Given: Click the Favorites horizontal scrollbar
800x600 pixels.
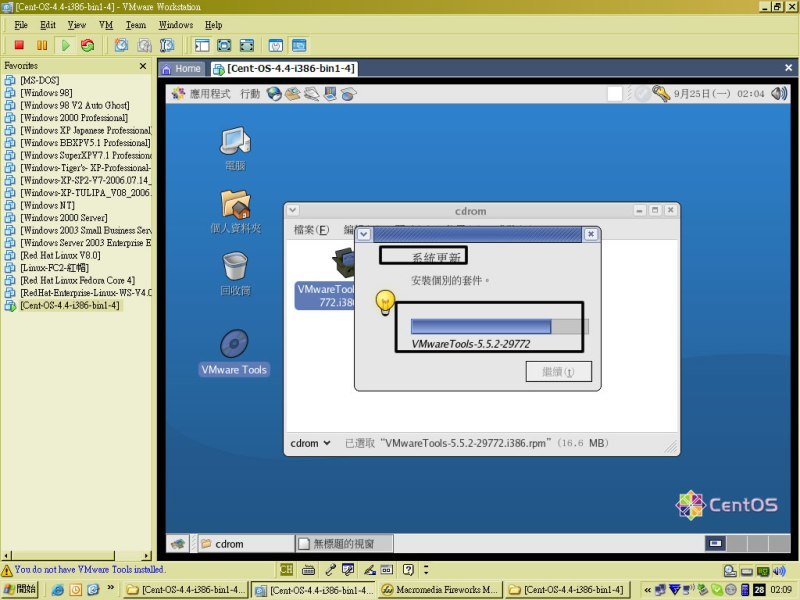Looking at the screenshot, I should tap(77, 556).
